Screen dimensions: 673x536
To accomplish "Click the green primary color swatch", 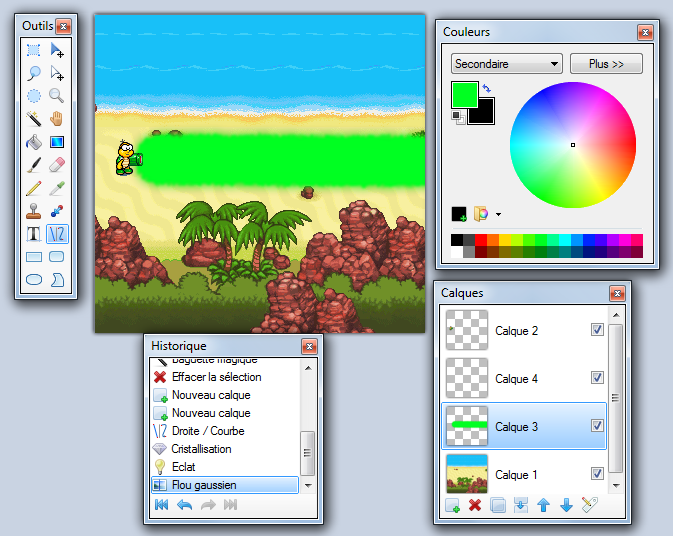I will tap(465, 95).
